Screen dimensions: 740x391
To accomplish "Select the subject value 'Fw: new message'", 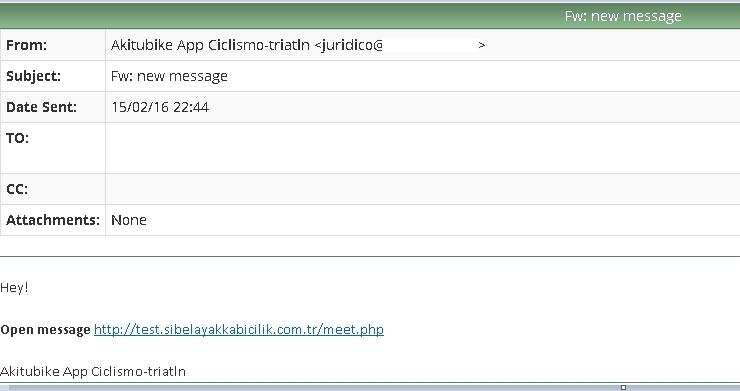I will point(169,76).
